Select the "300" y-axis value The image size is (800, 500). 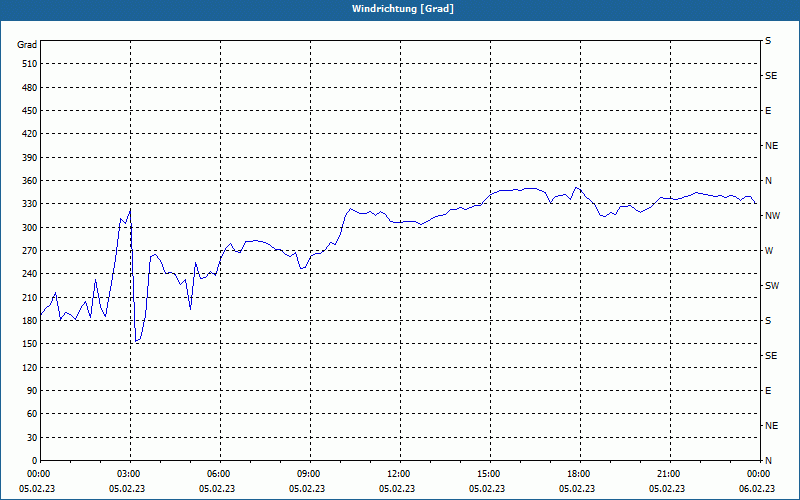tap(30, 228)
